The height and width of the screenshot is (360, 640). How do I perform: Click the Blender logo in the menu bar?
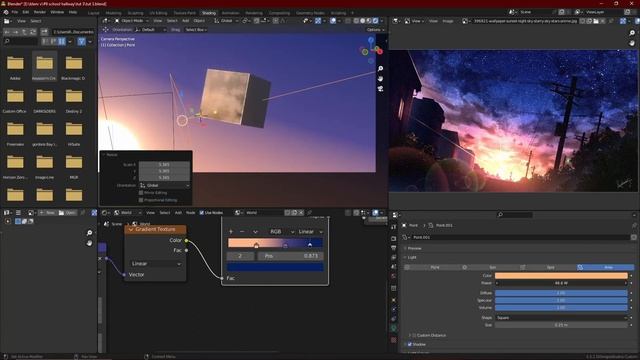click(x=6, y=12)
